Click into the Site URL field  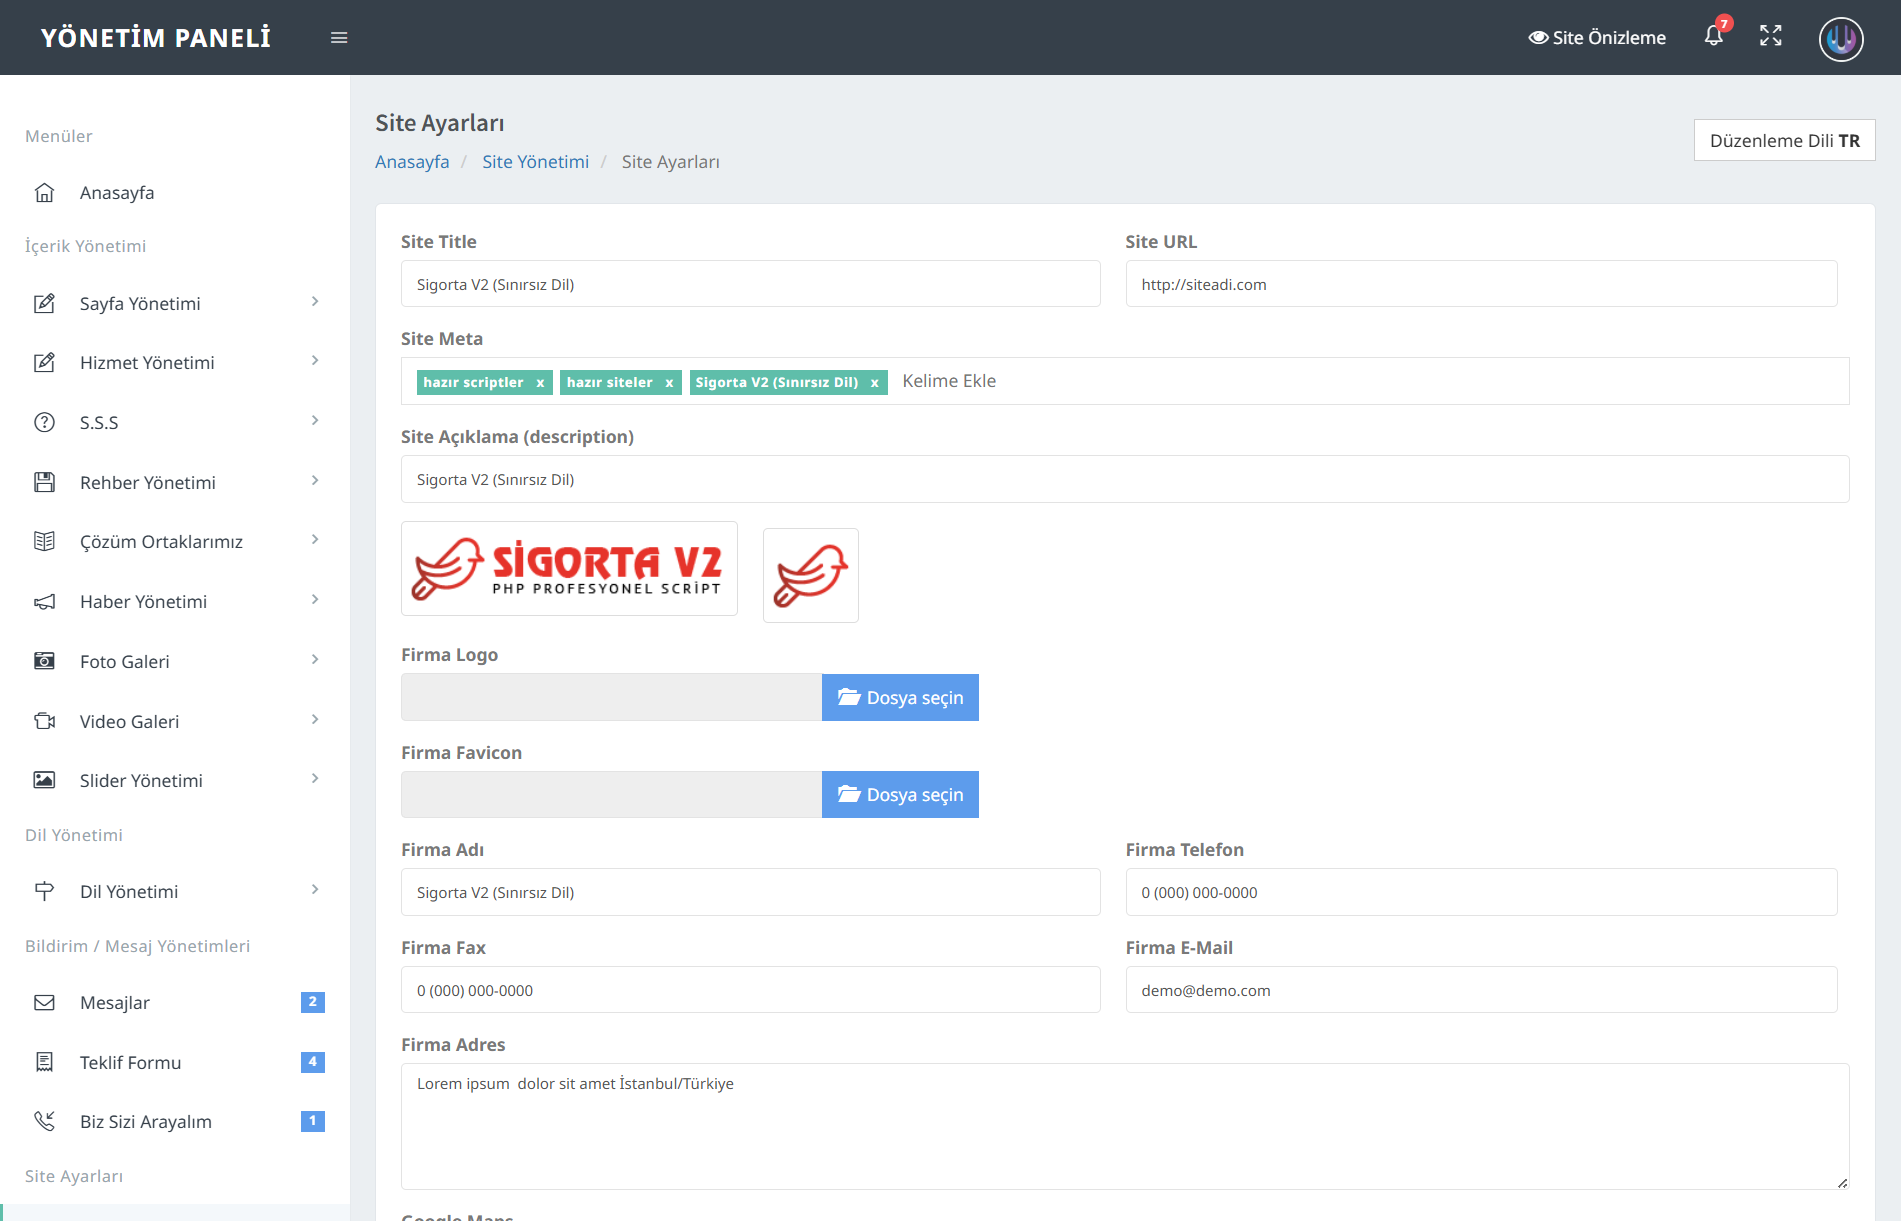(1481, 285)
